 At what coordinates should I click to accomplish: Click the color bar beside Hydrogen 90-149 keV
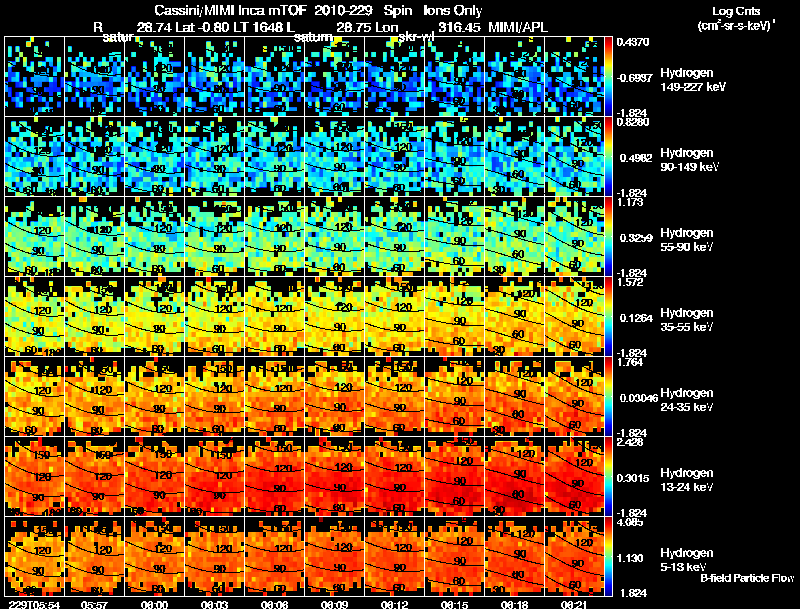[x=608, y=157]
